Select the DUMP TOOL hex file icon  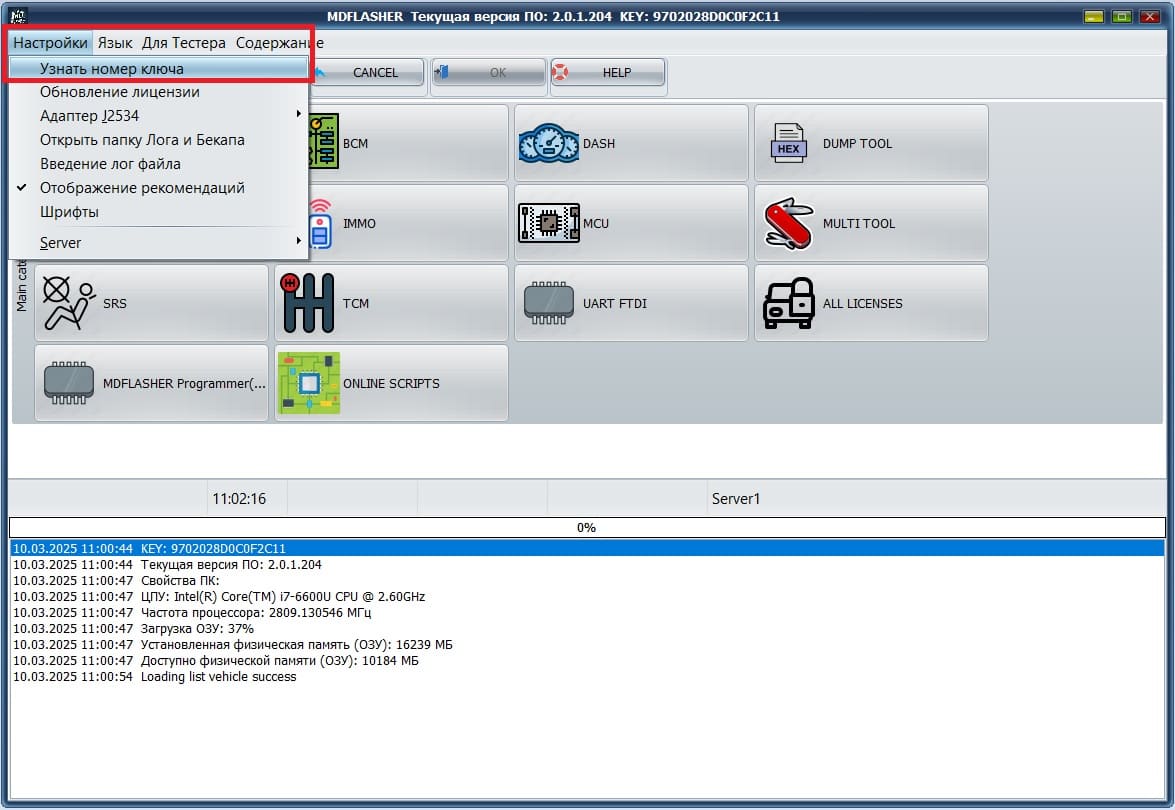pos(788,143)
